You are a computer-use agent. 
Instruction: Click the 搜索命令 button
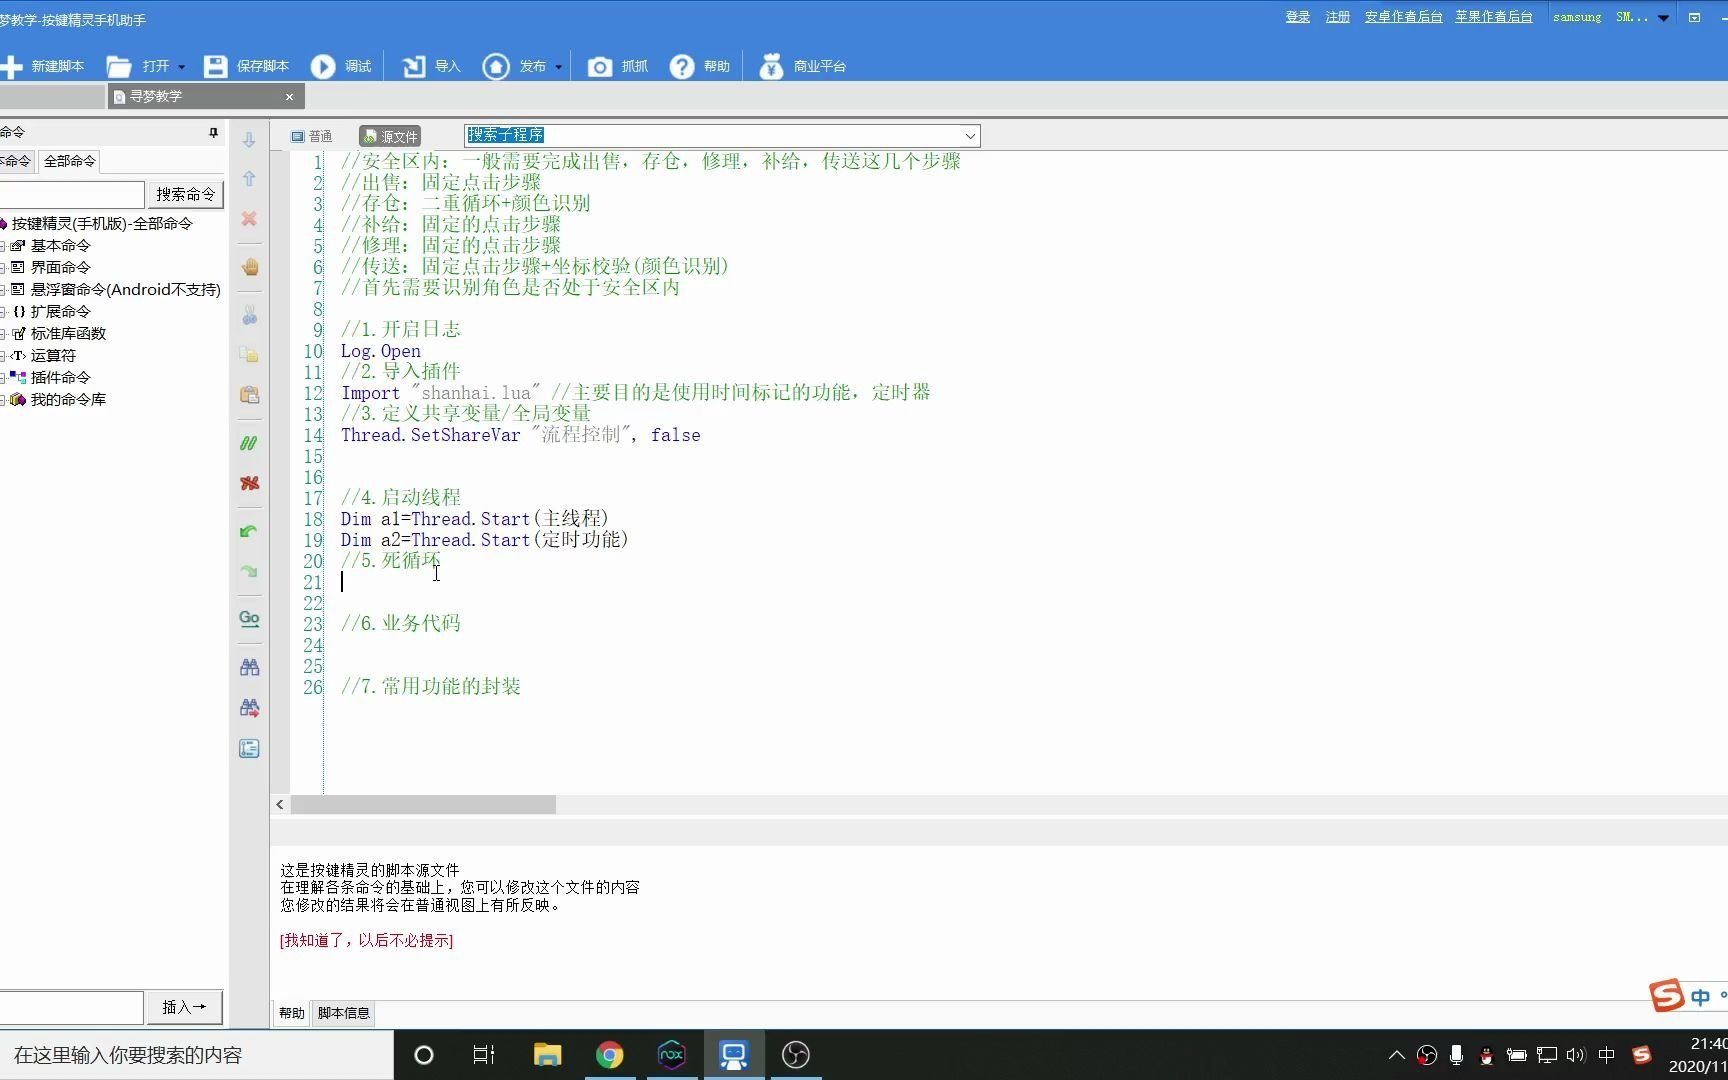185,194
